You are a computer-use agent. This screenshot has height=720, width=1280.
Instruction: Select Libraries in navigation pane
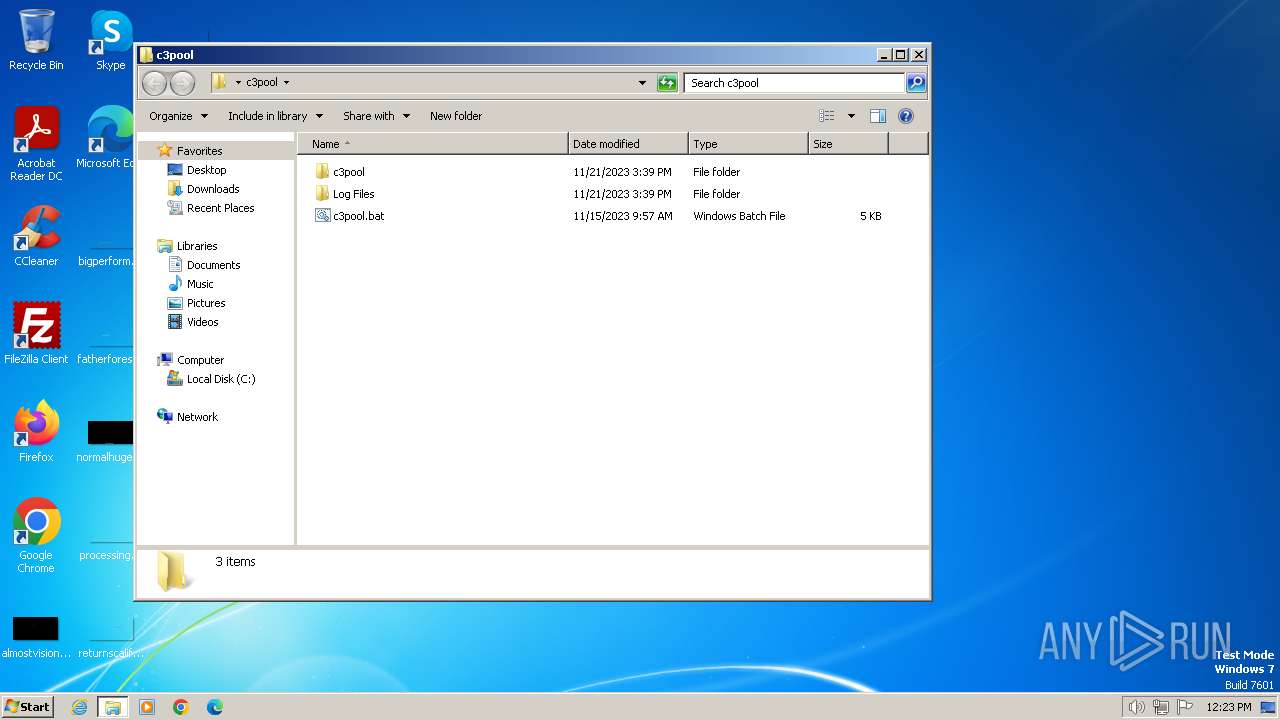(197, 246)
